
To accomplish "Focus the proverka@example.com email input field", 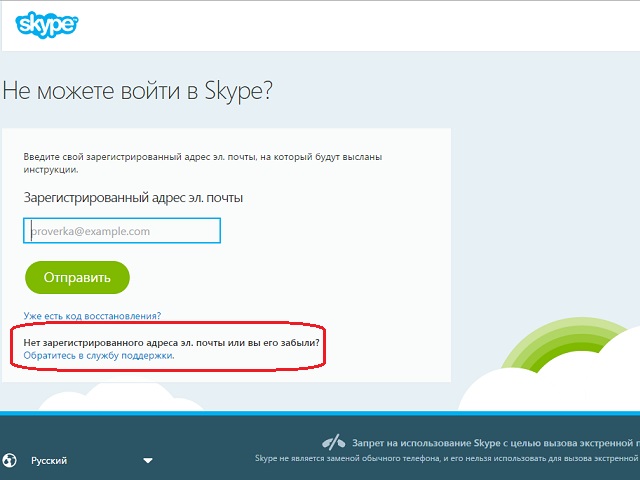I will pos(122,231).
